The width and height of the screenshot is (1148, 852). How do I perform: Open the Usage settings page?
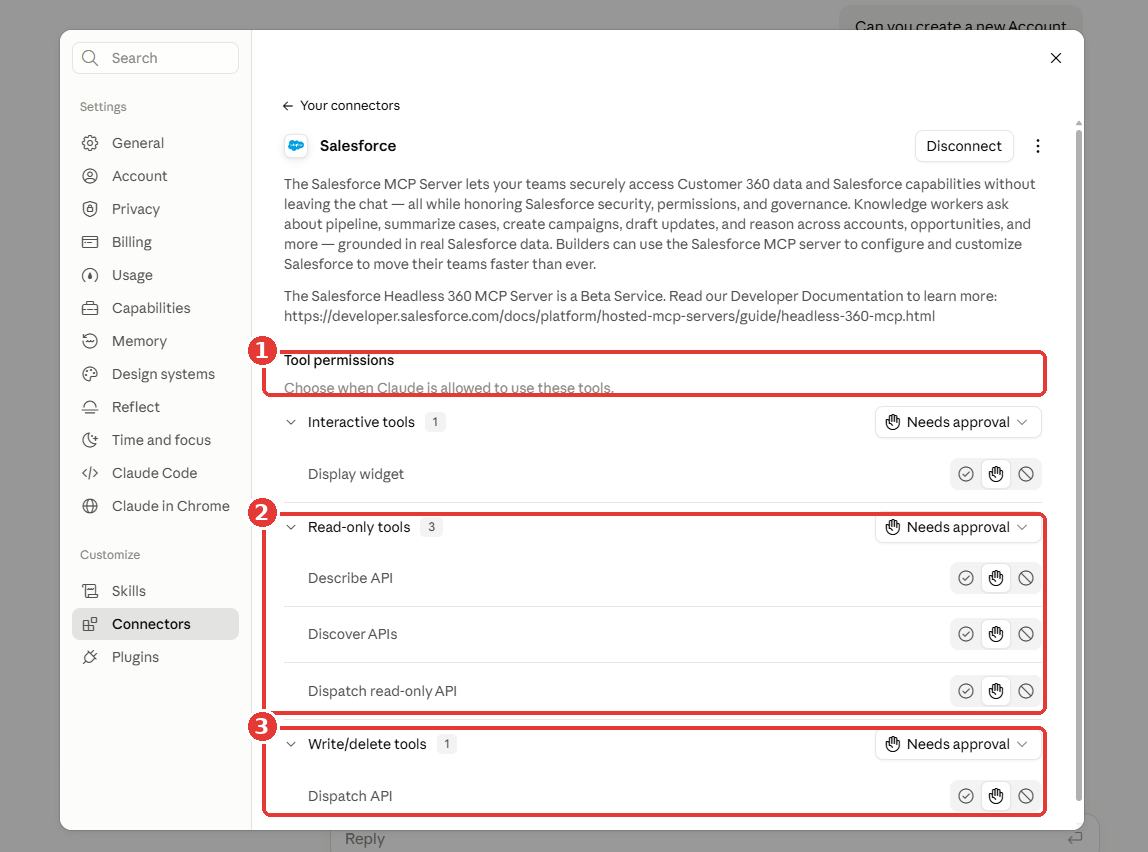click(155, 275)
